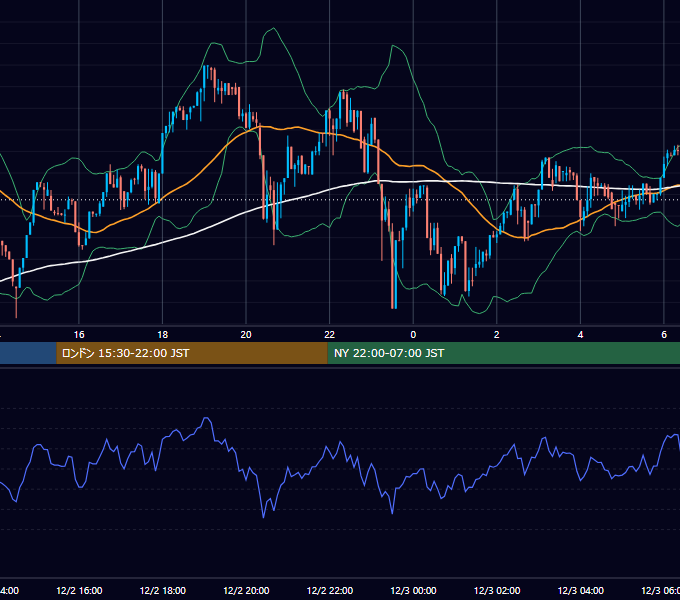Screen dimensions: 680x600
Task: Click the 20 hour label on upper axis
Action: click(x=246, y=335)
